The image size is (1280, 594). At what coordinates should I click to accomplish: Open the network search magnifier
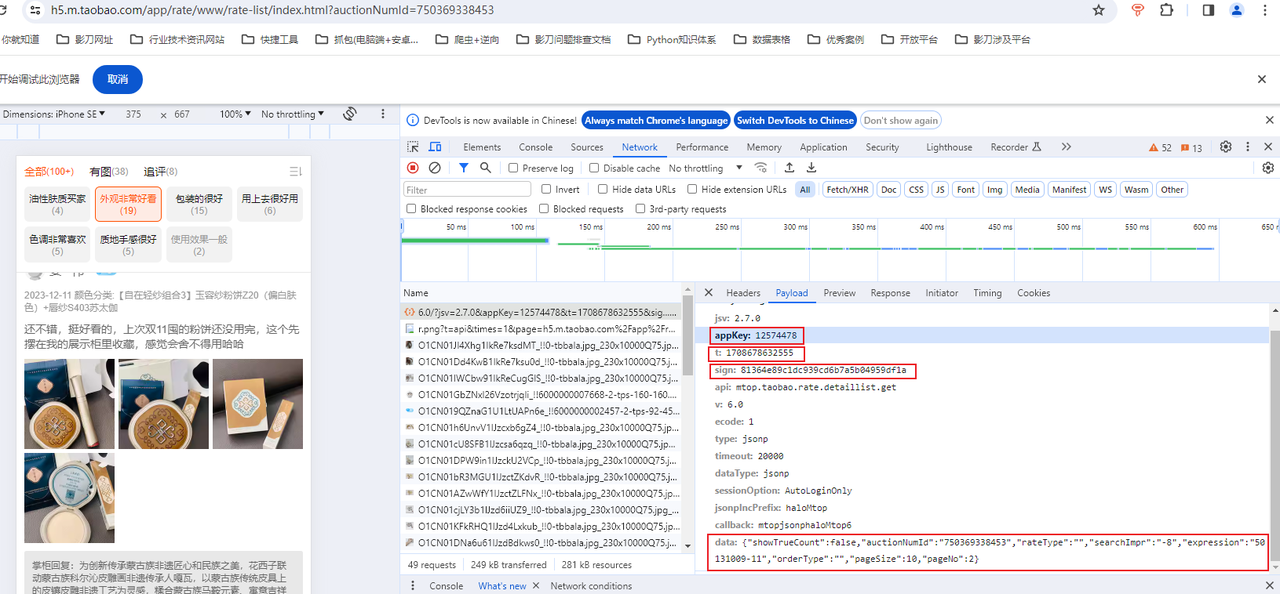[x=485, y=168]
